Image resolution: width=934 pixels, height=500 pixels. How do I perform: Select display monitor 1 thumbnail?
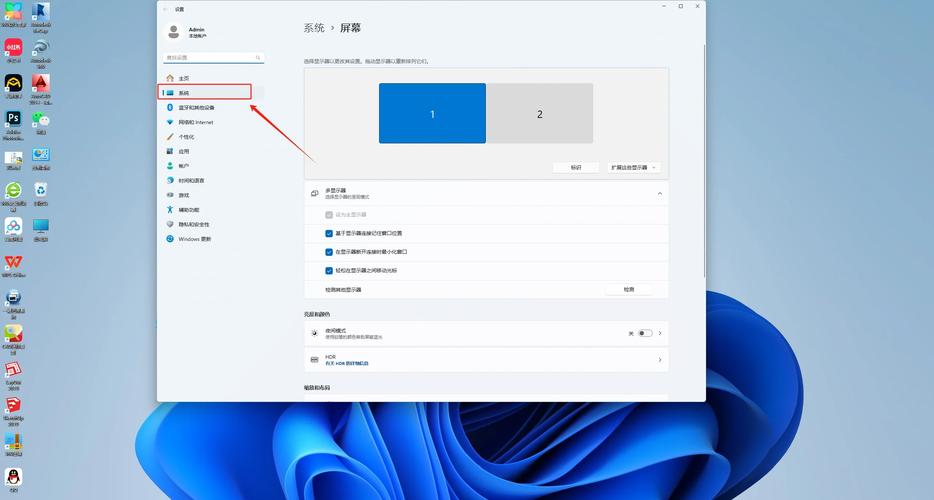point(432,113)
